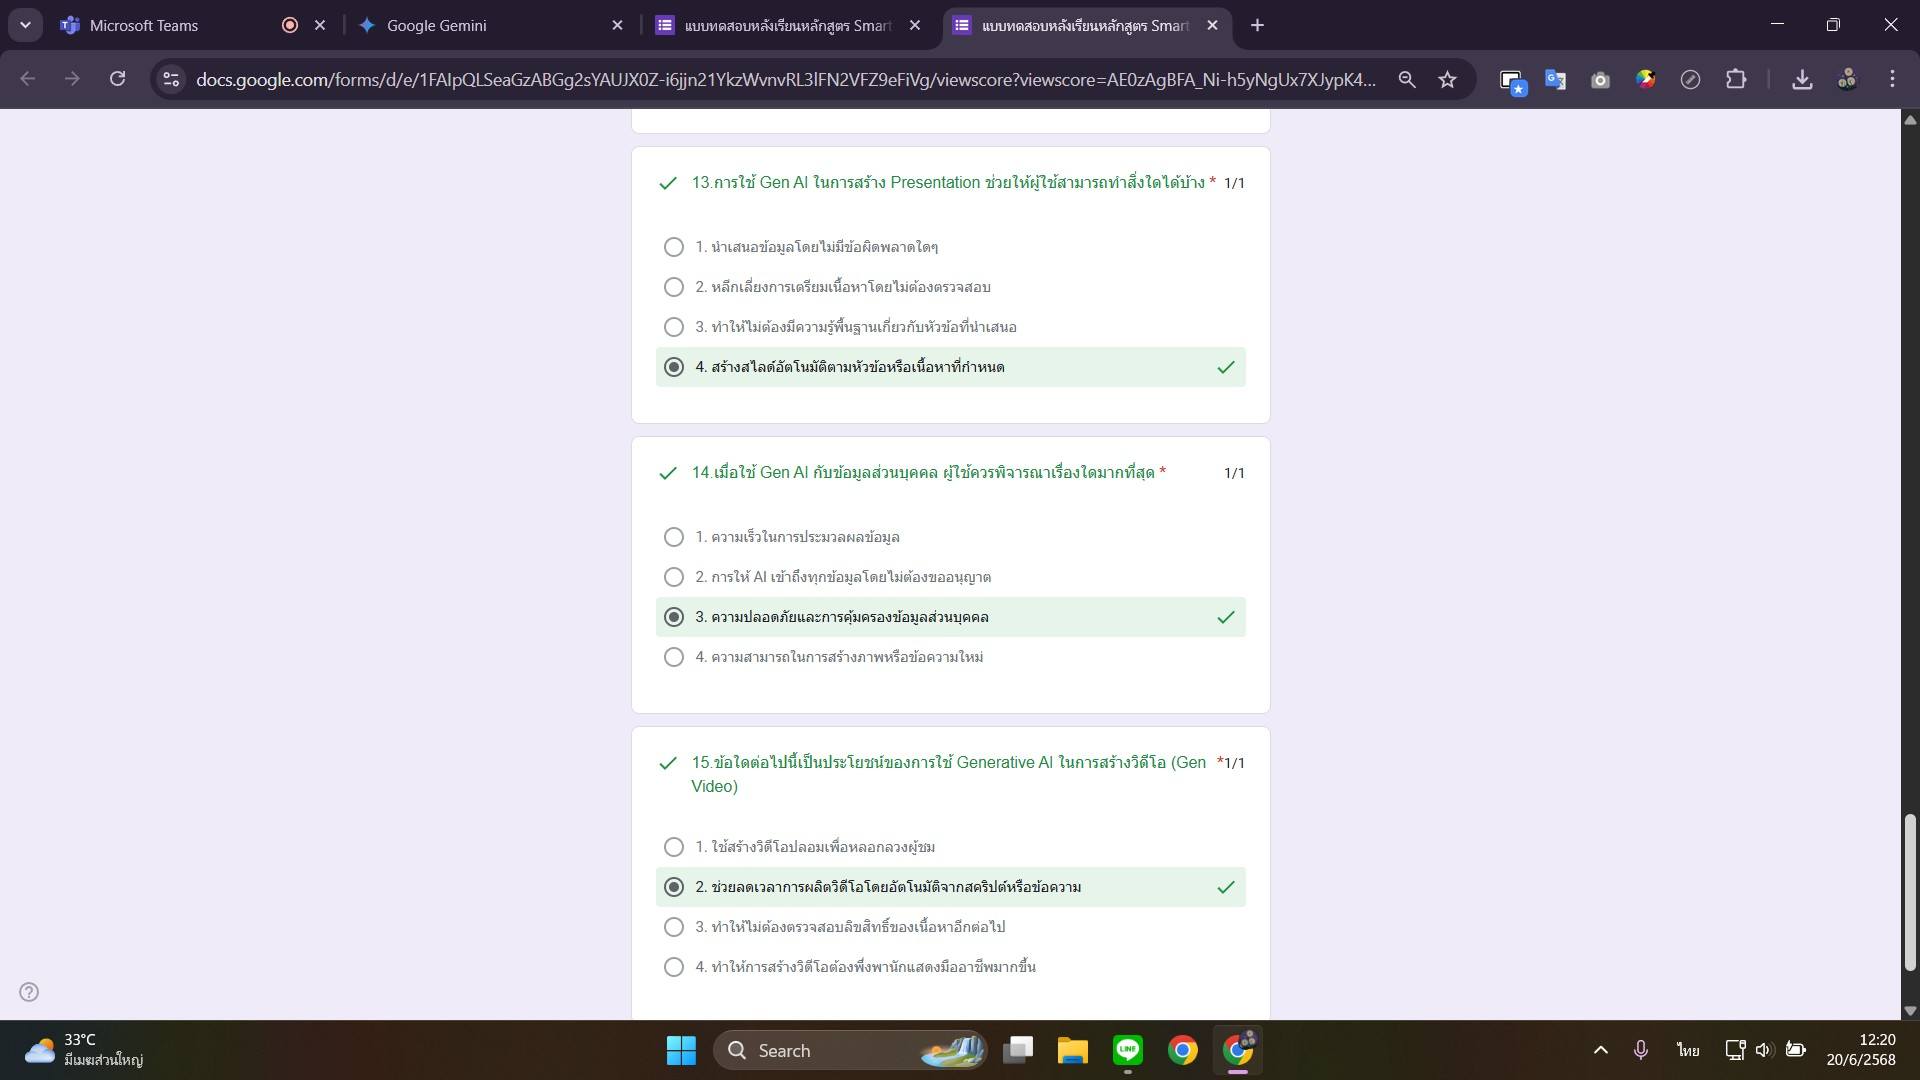
Task: Open the Chrome downloads icon
Action: [1802, 80]
